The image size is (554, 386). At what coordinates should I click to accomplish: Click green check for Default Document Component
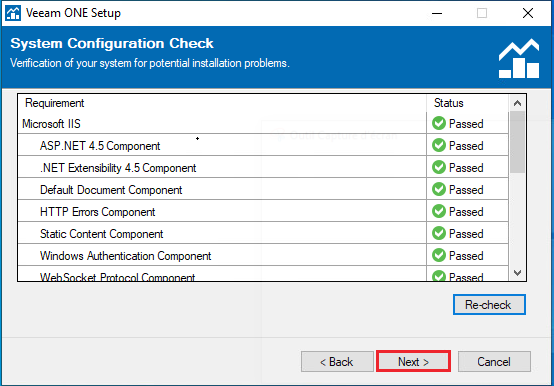(439, 189)
